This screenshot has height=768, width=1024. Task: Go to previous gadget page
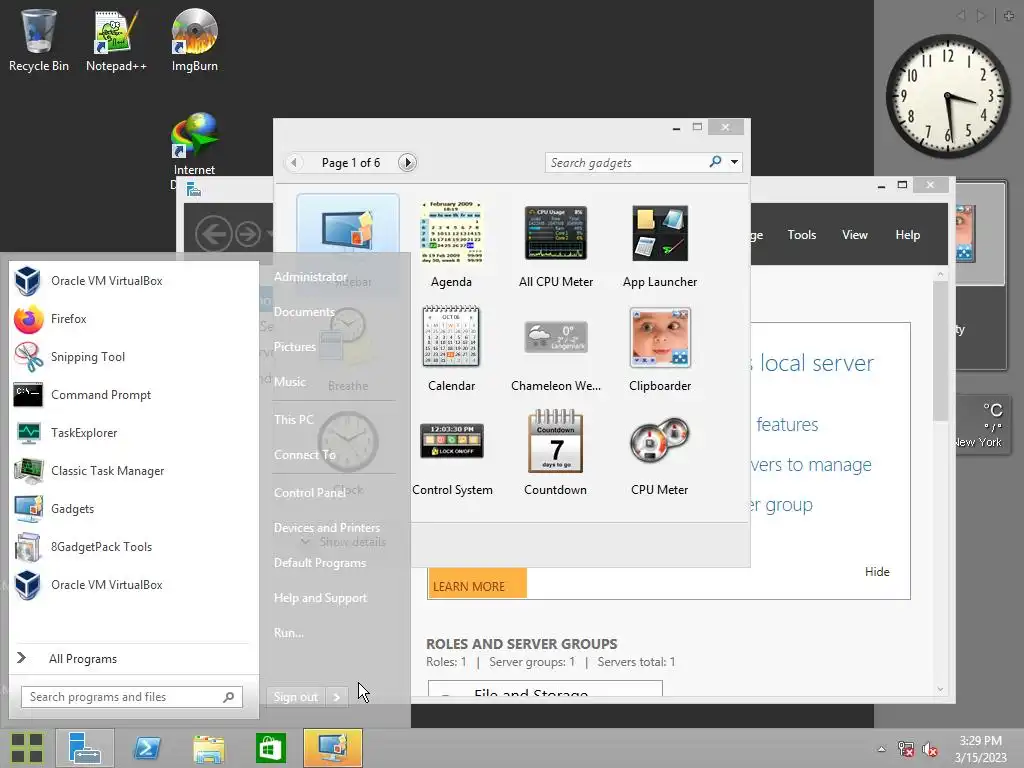(294, 163)
